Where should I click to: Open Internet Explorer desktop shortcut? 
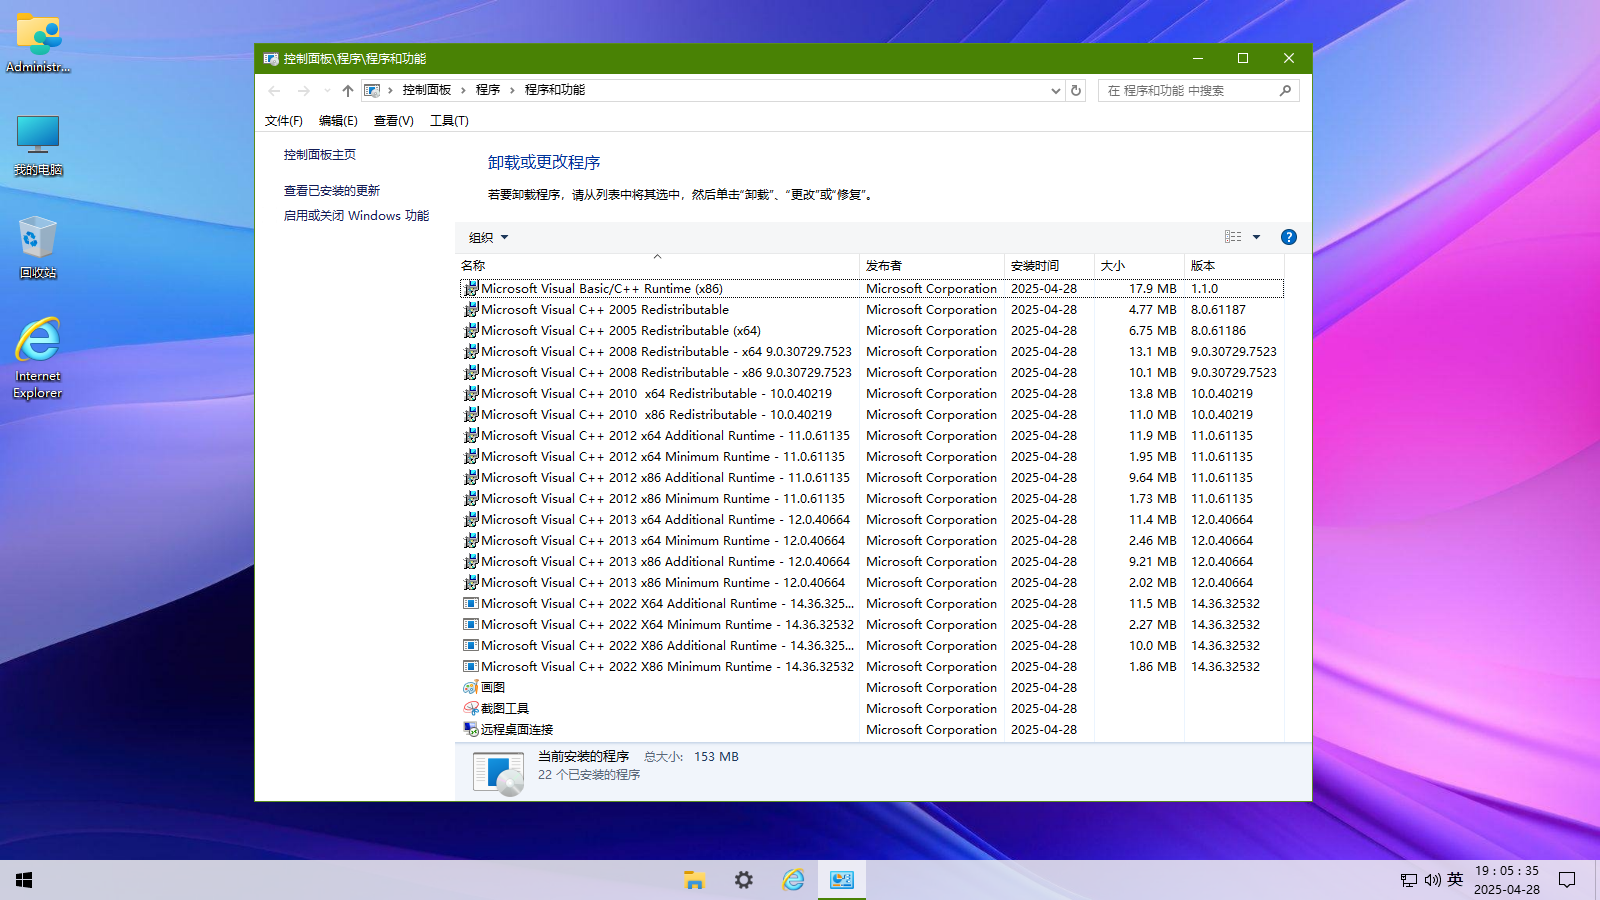point(38,358)
